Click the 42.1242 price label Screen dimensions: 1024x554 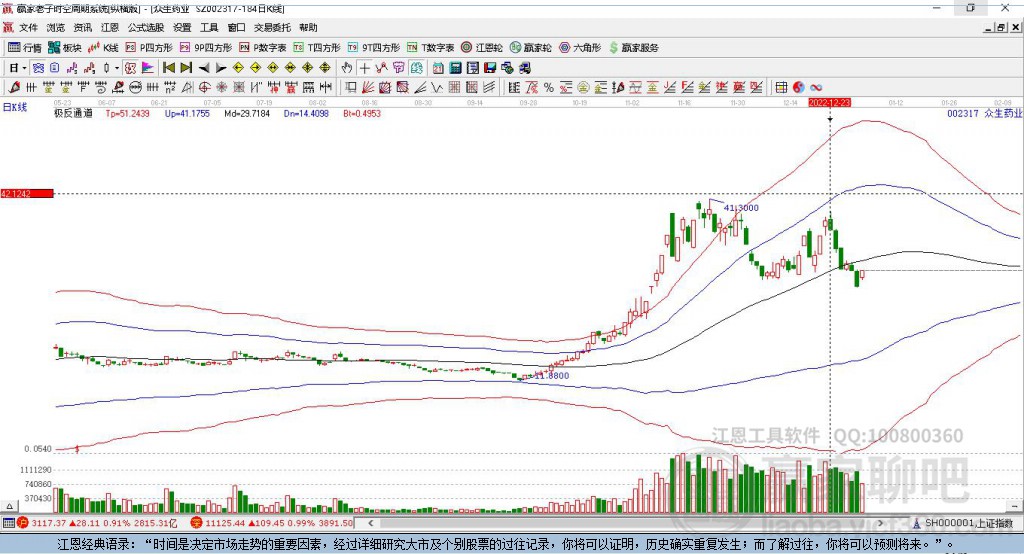tap(27, 193)
